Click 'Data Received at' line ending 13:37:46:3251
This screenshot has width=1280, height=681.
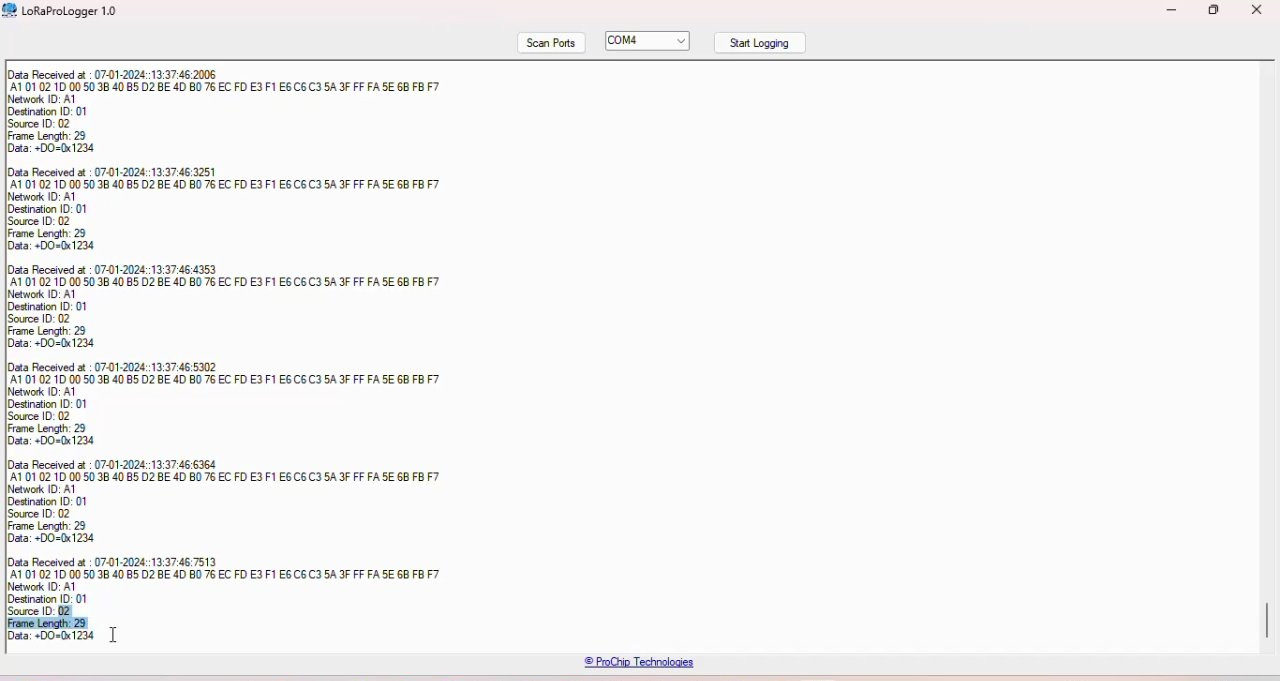tap(112, 173)
